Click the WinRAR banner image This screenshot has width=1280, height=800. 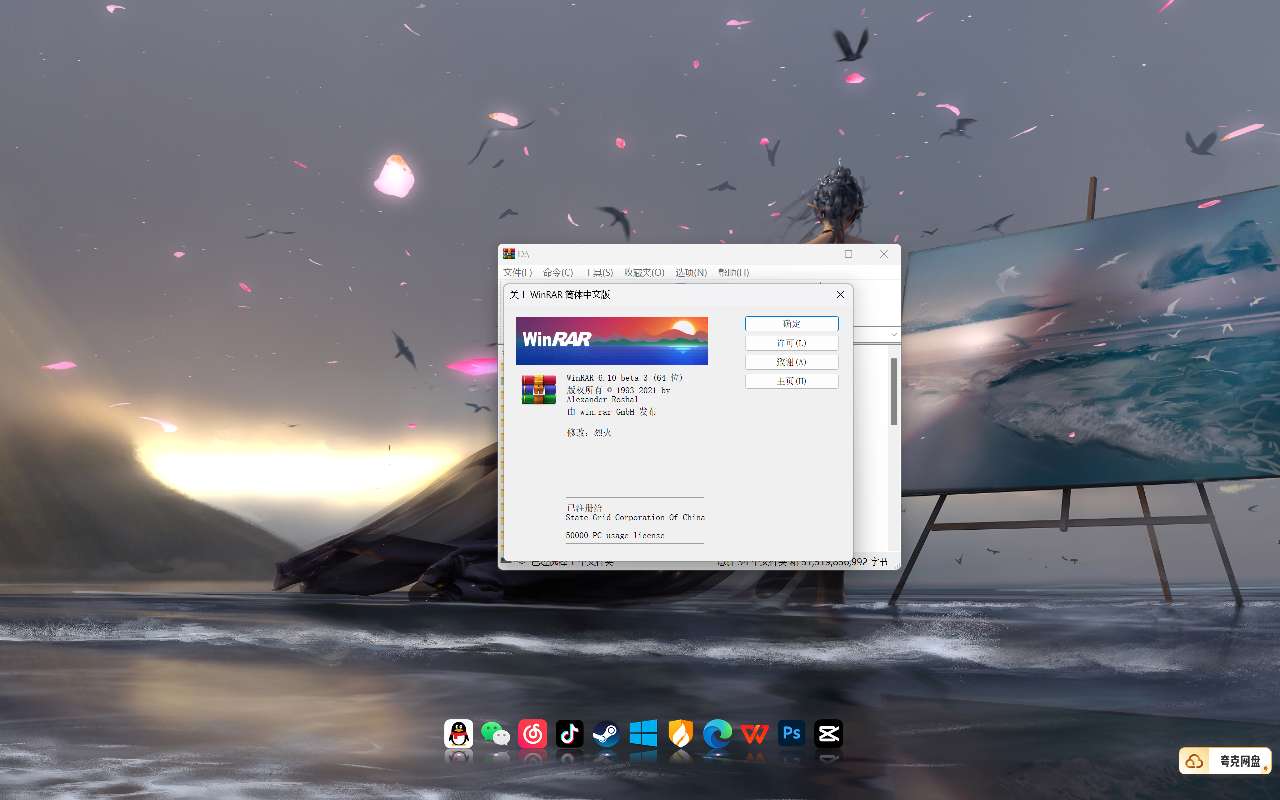tap(612, 341)
